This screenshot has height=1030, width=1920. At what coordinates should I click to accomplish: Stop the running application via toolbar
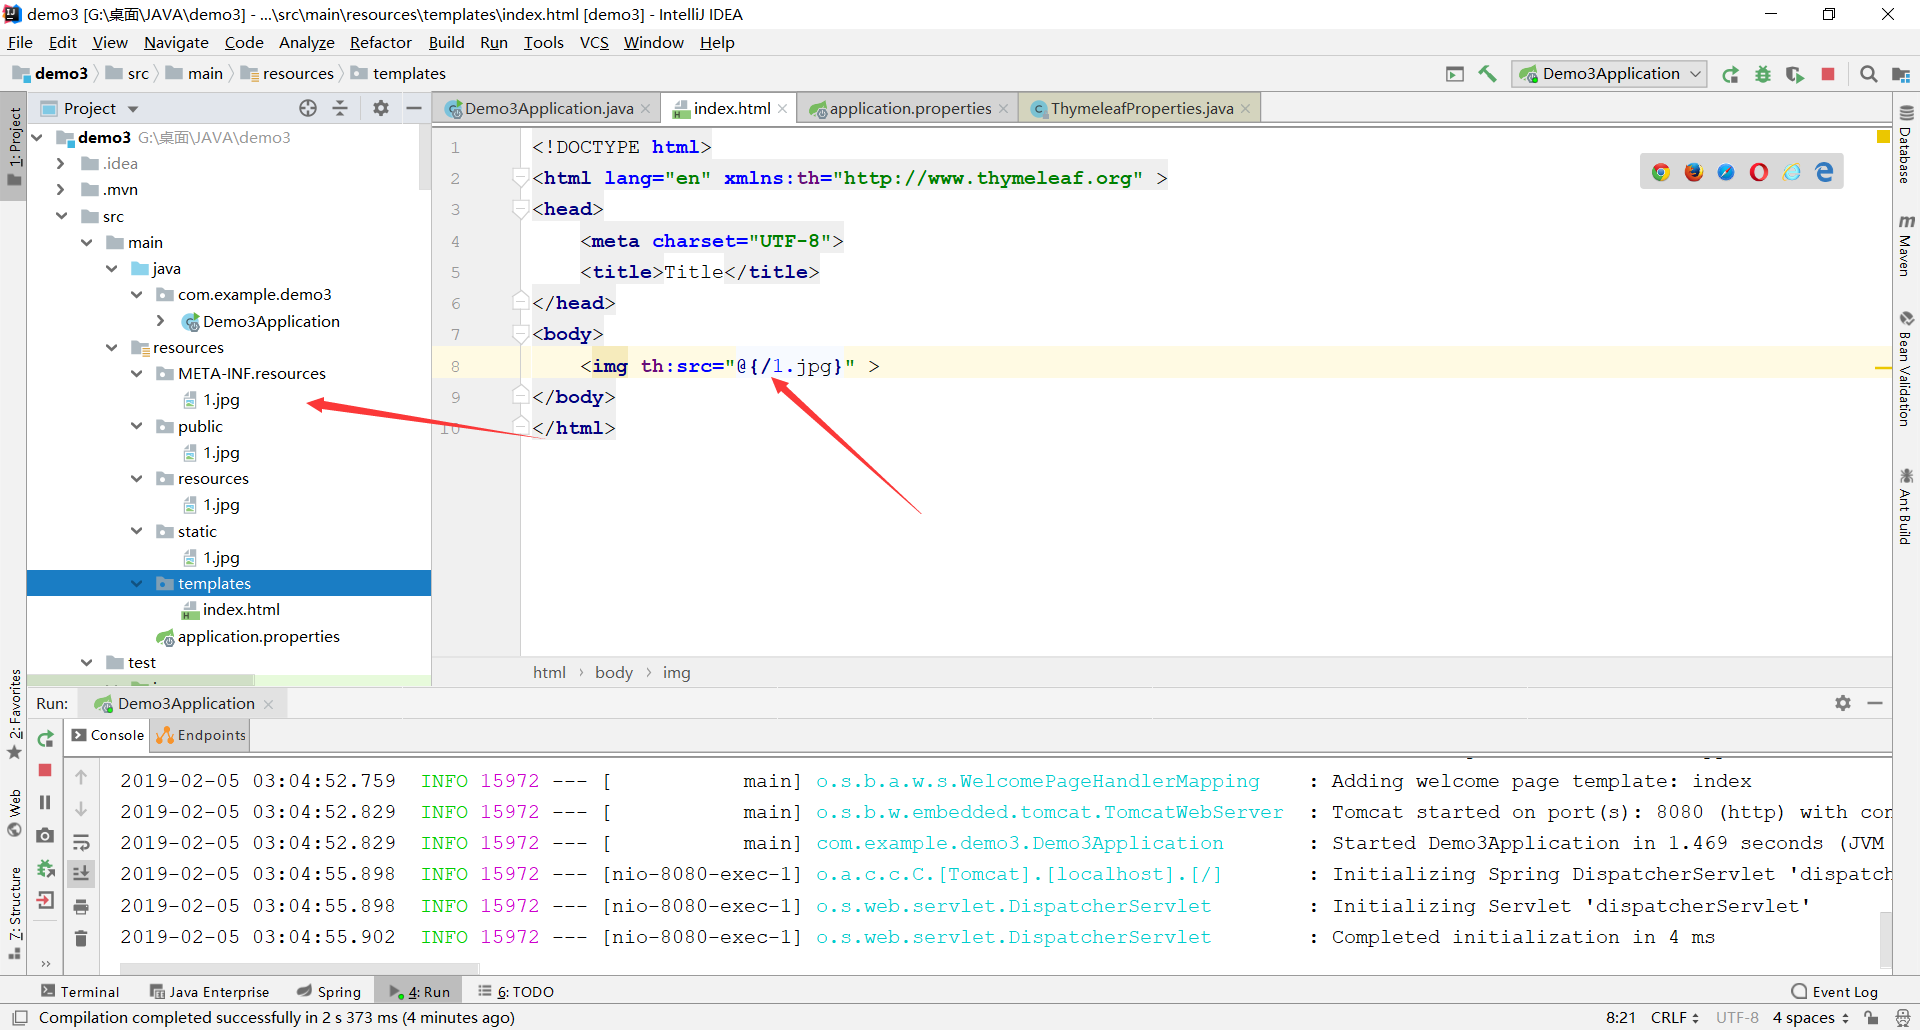[1828, 74]
